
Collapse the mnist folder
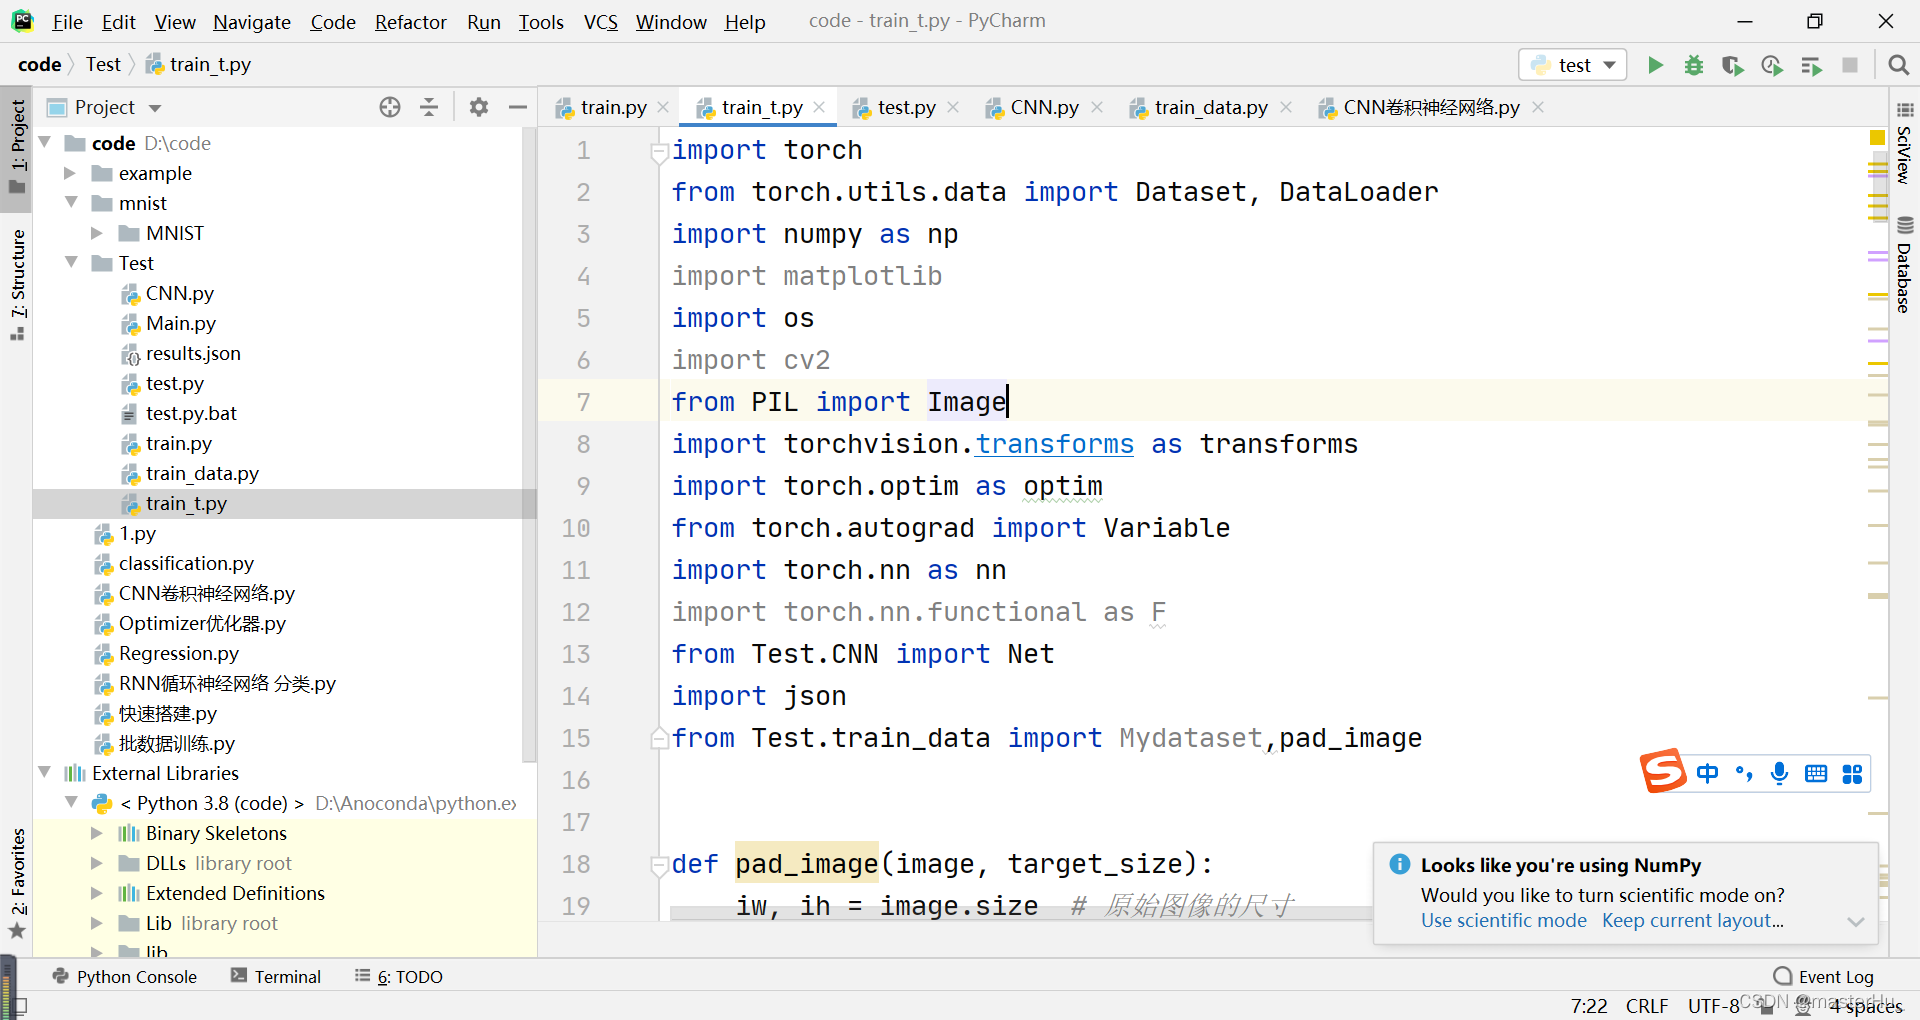71,202
